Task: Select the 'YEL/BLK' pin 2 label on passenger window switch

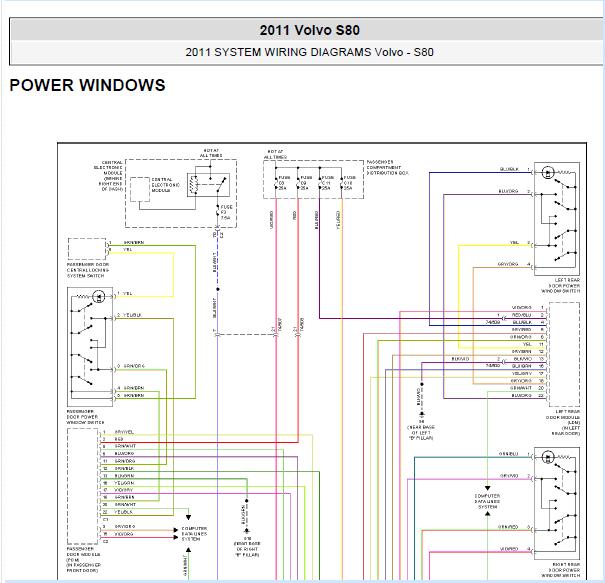Action: pyautogui.click(x=132, y=315)
